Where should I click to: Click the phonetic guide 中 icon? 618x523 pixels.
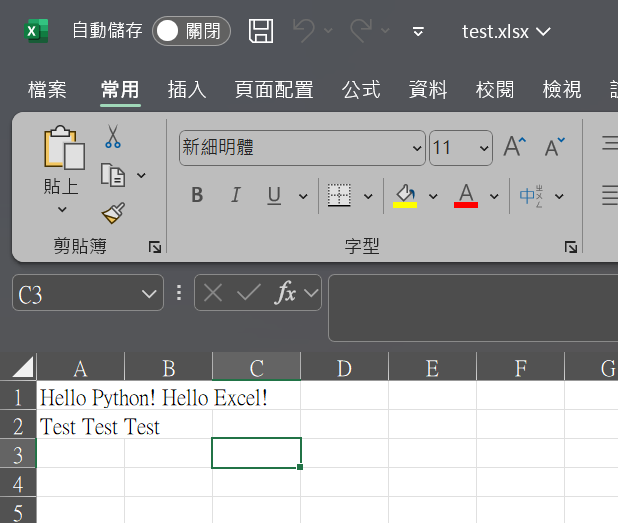click(531, 195)
